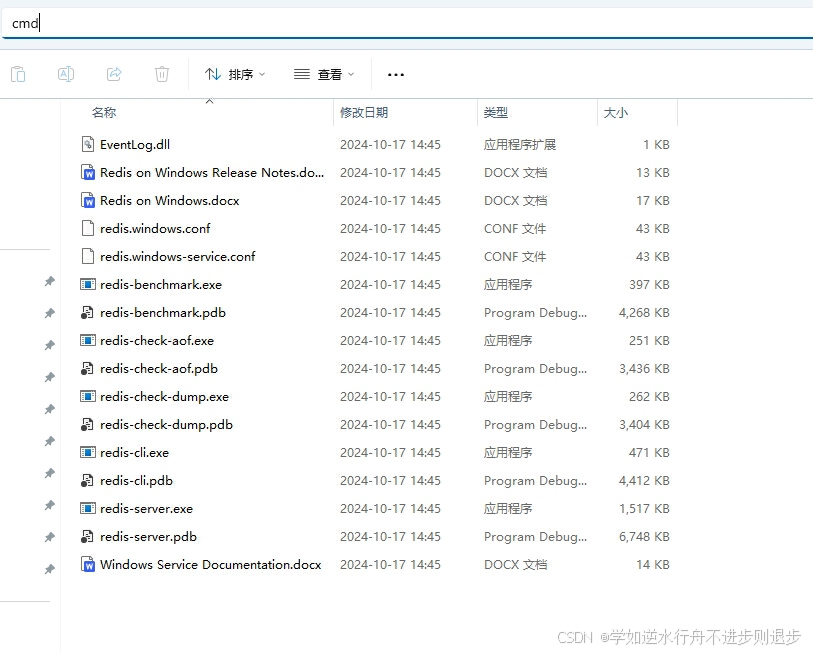The height and width of the screenshot is (653, 813).
Task: Click the Windows Service Documentation.docx Word icon
Action: click(88, 564)
